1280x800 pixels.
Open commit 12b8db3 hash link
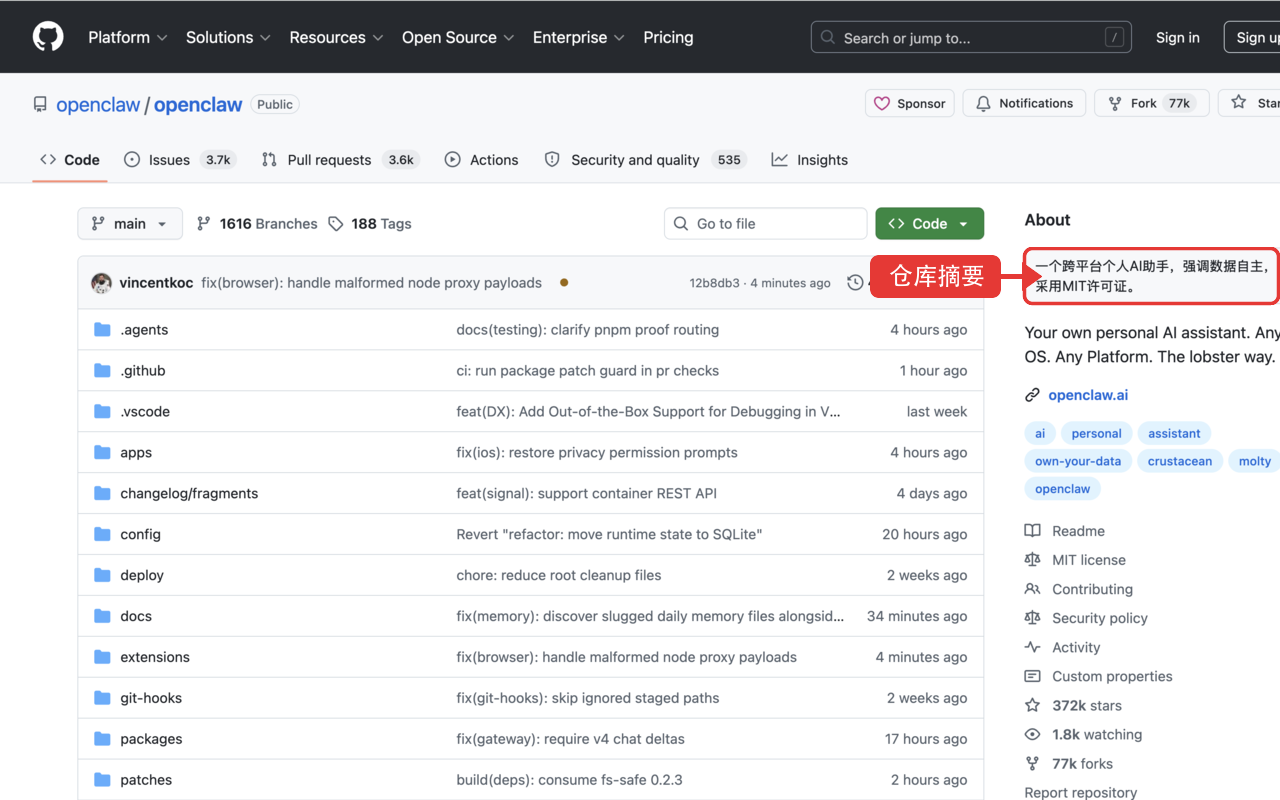point(715,283)
